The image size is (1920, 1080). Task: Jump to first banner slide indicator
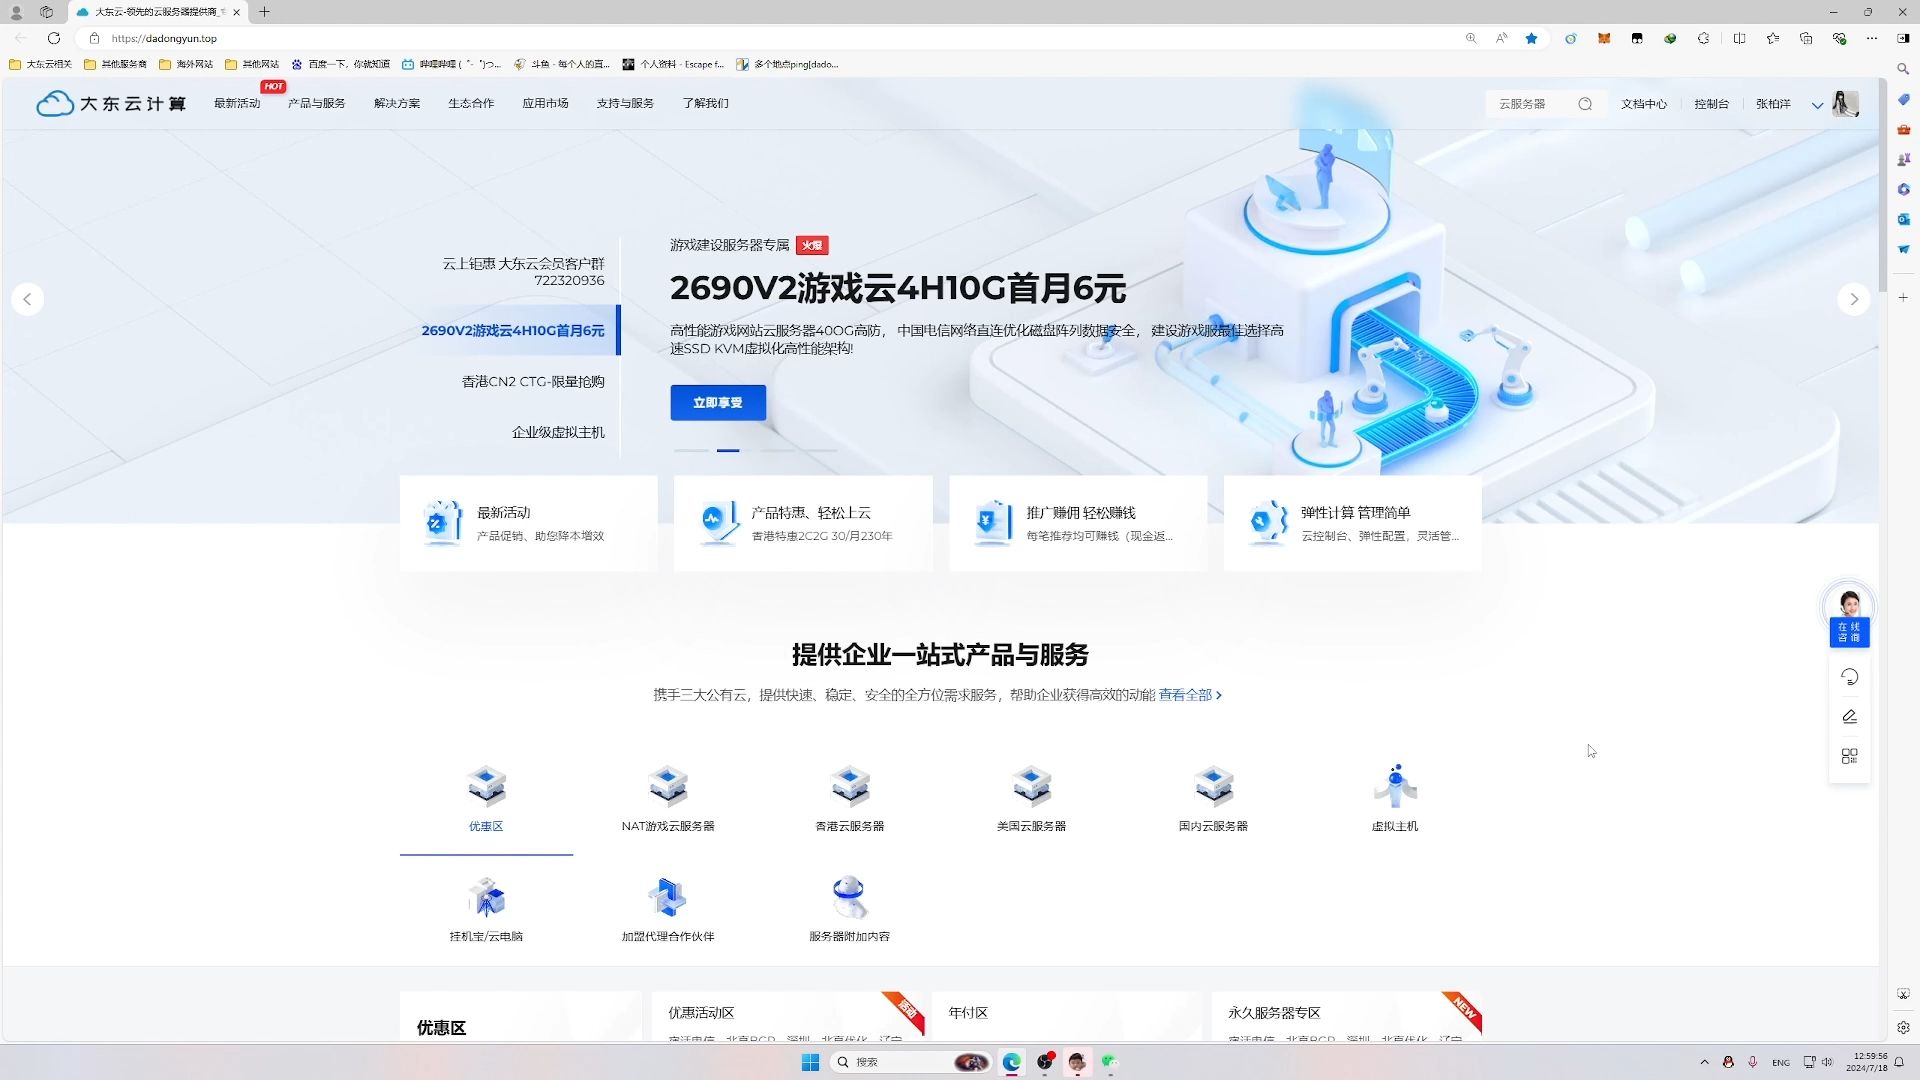tap(691, 451)
